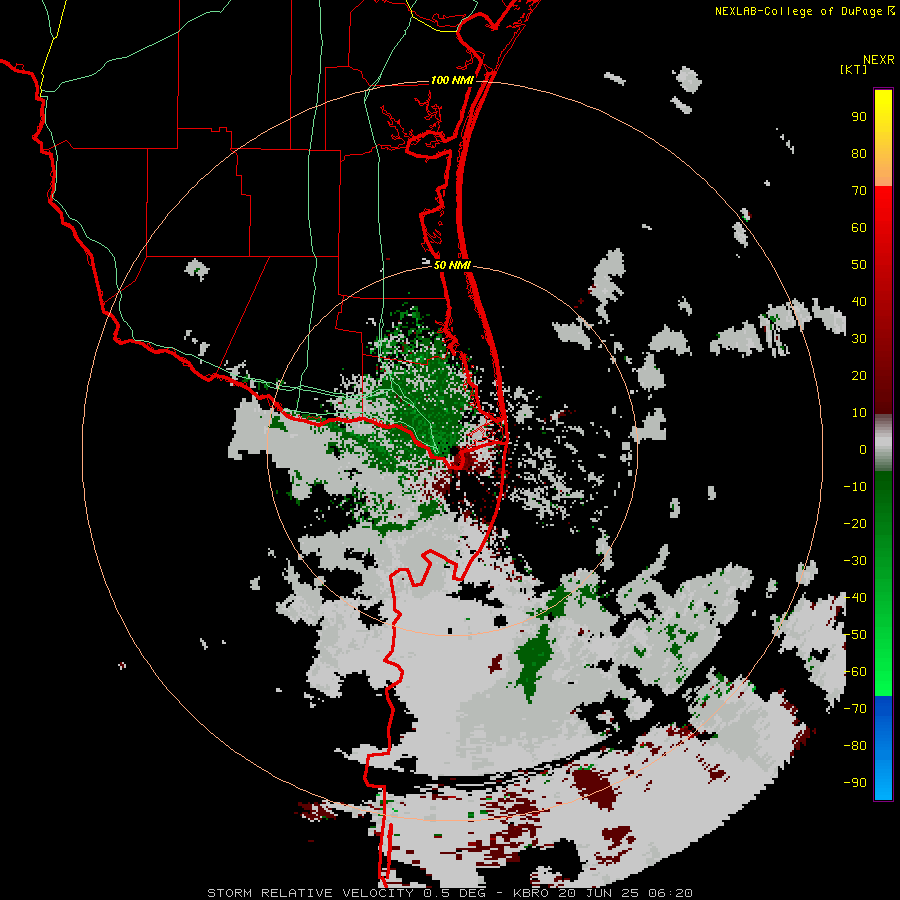Click the 30 value on velocity scale
900x900 pixels.
click(x=859, y=339)
